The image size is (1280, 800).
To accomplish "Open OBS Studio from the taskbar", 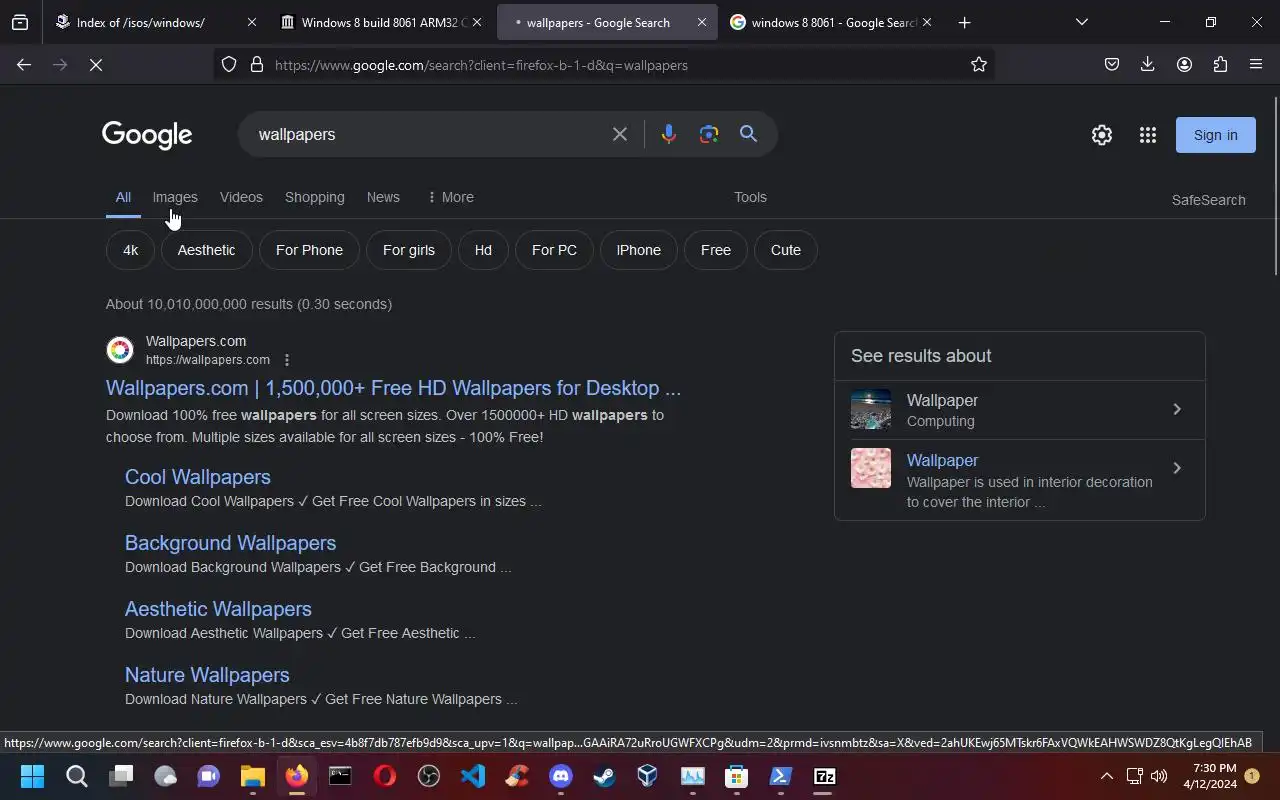I will pyautogui.click(x=429, y=776).
